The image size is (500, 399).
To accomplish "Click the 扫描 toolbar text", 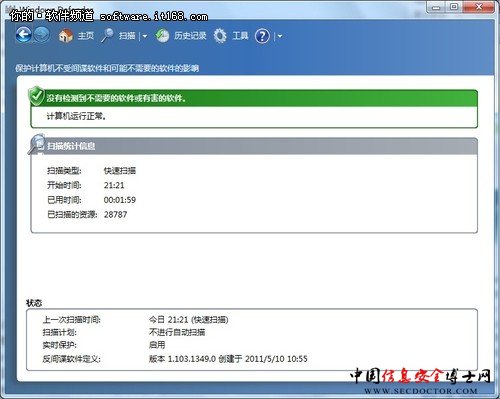I will coord(127,36).
